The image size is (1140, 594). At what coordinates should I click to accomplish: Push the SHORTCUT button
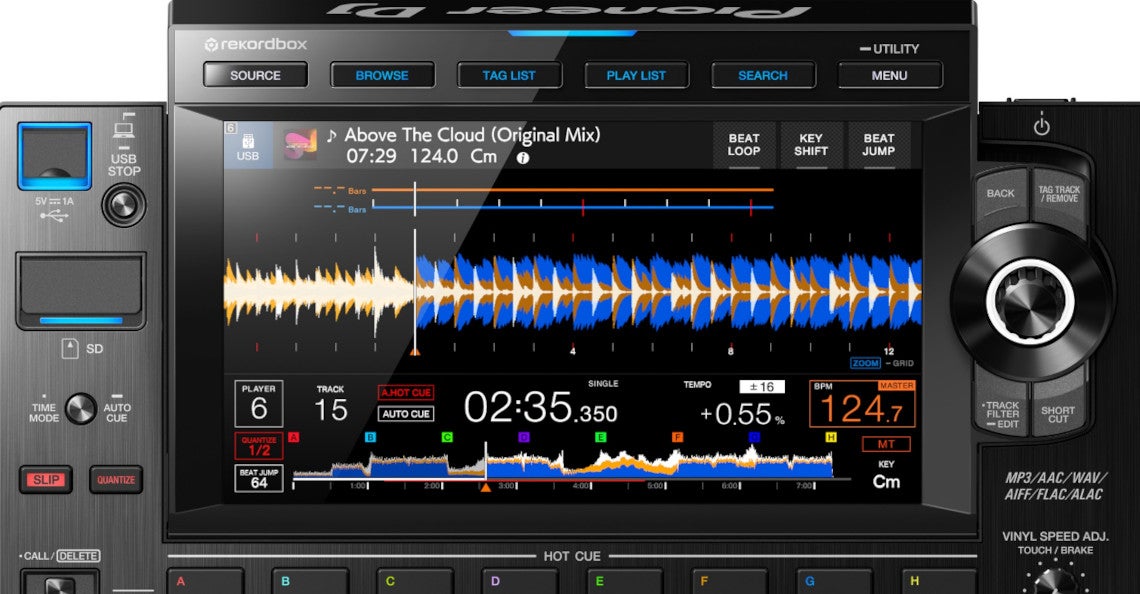point(1057,415)
